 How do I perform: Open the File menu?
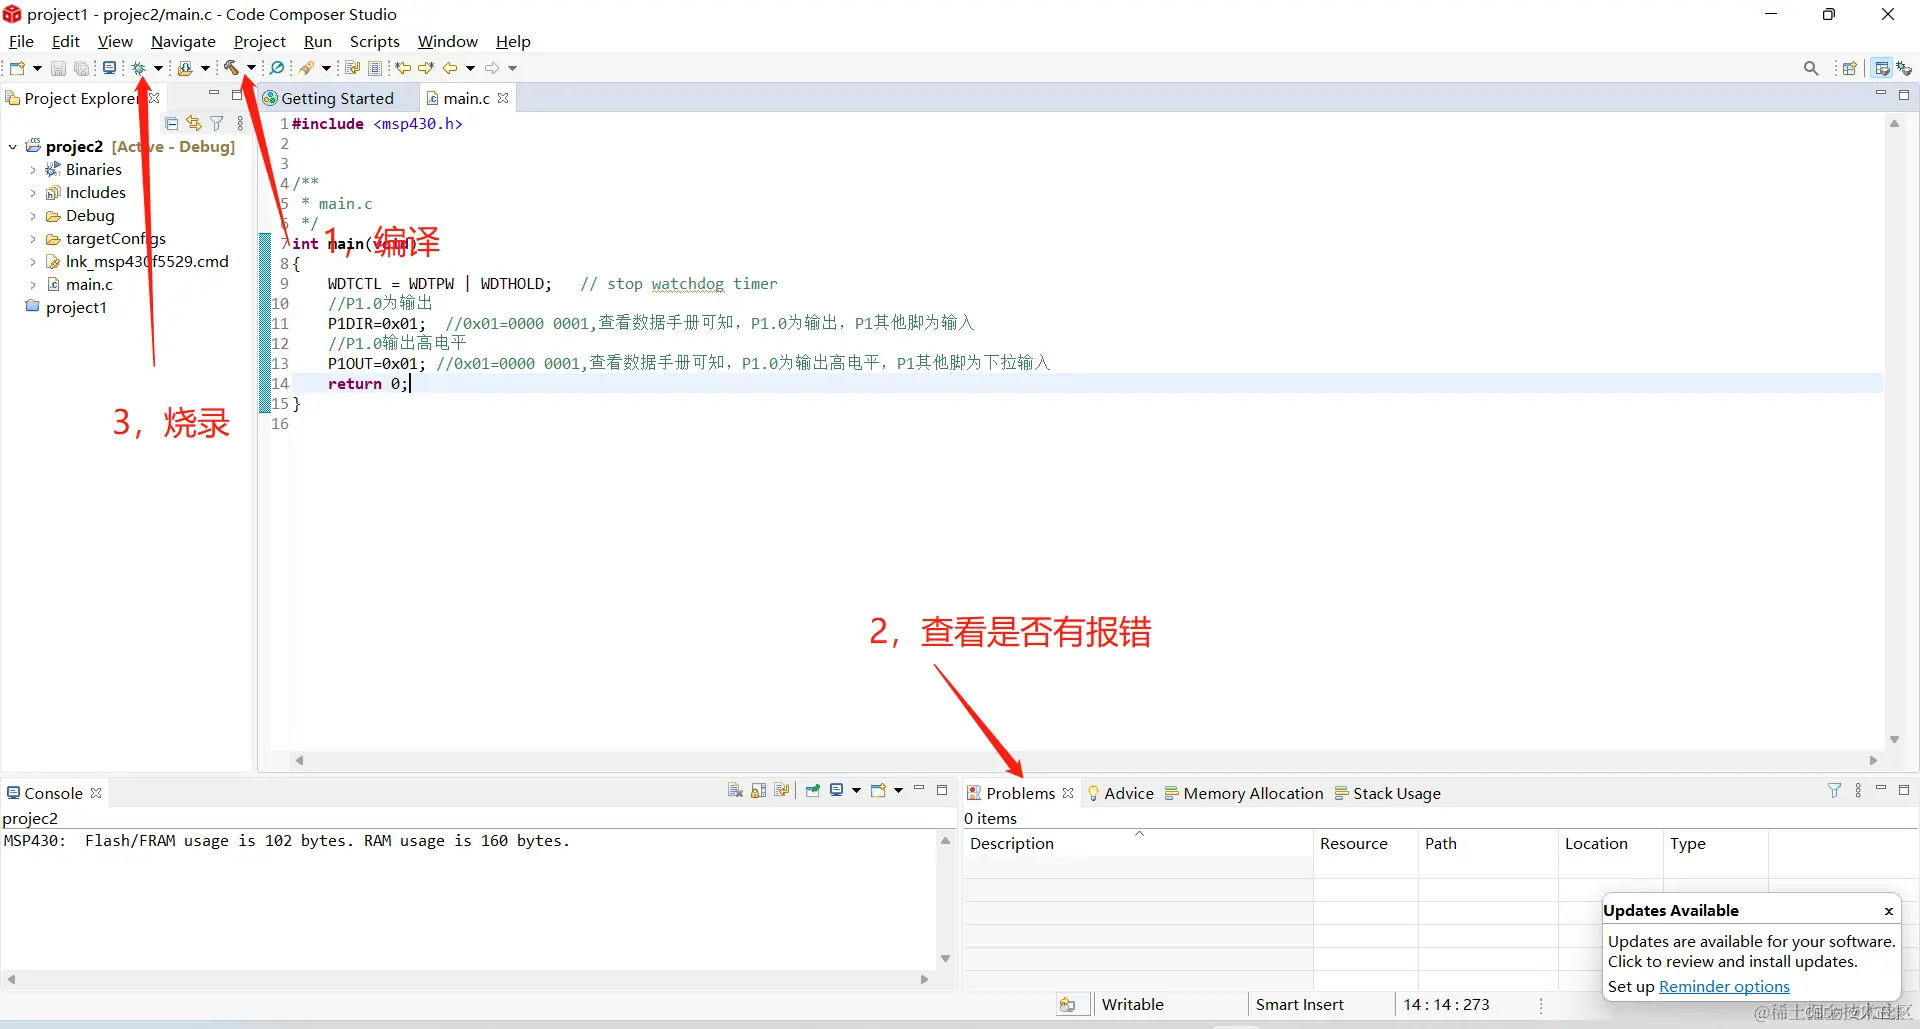pyautogui.click(x=21, y=42)
